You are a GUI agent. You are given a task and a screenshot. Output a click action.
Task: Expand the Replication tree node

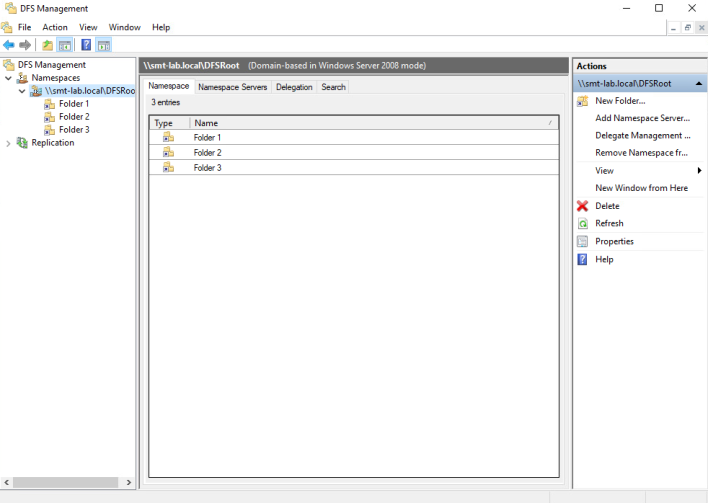tap(9, 143)
